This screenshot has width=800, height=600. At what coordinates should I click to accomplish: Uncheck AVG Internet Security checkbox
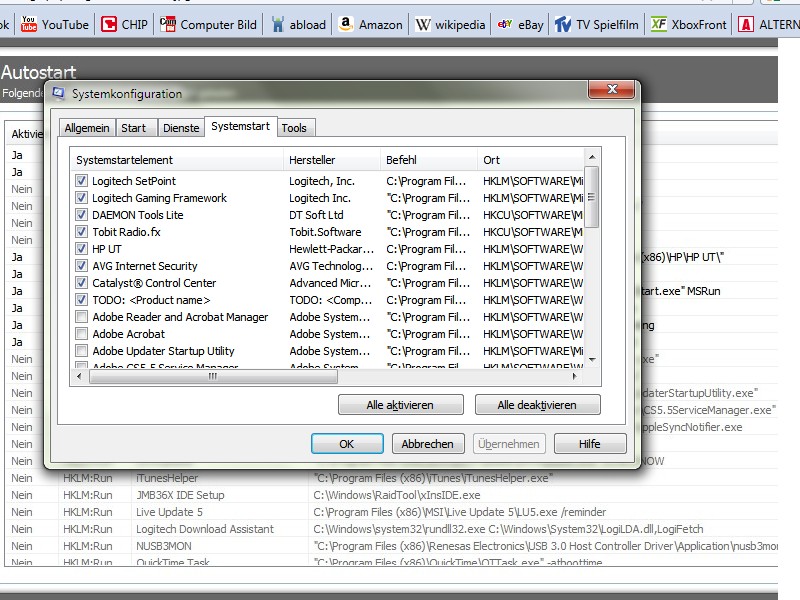coord(81,266)
